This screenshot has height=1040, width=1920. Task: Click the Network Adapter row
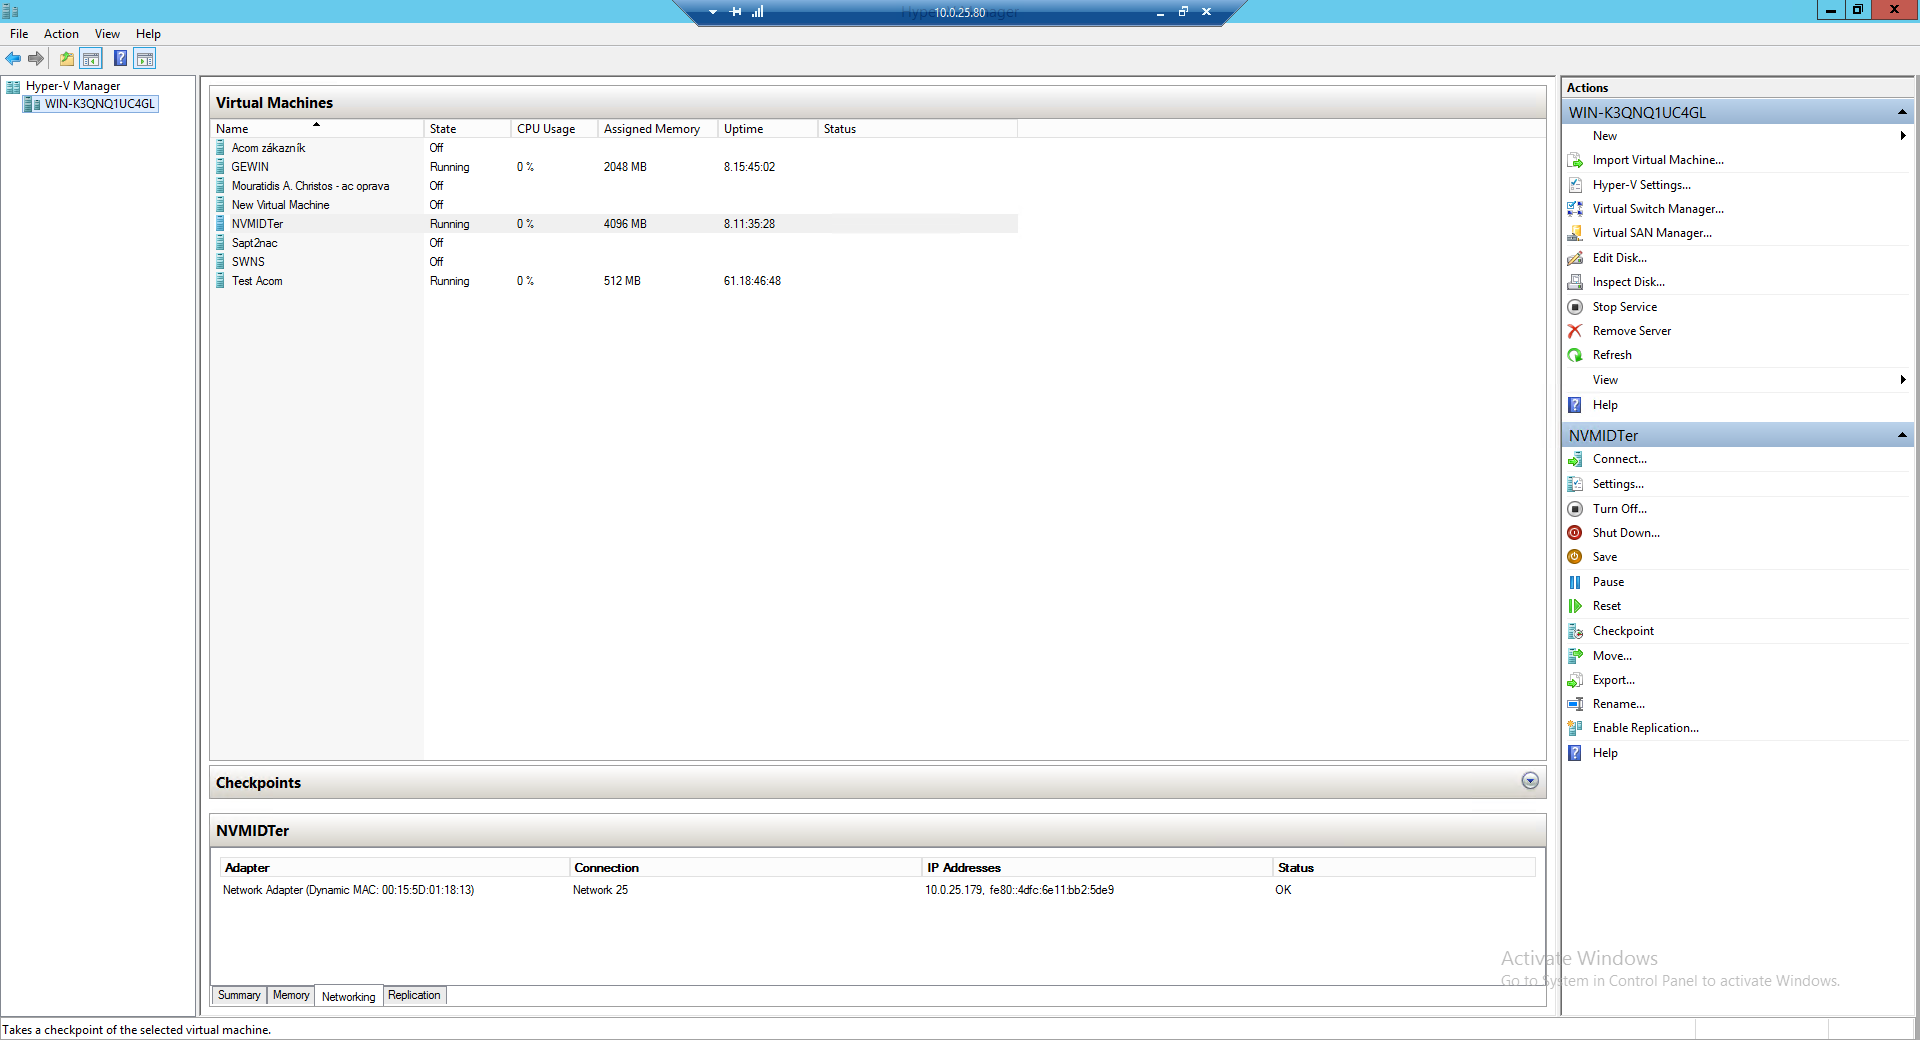click(x=878, y=890)
